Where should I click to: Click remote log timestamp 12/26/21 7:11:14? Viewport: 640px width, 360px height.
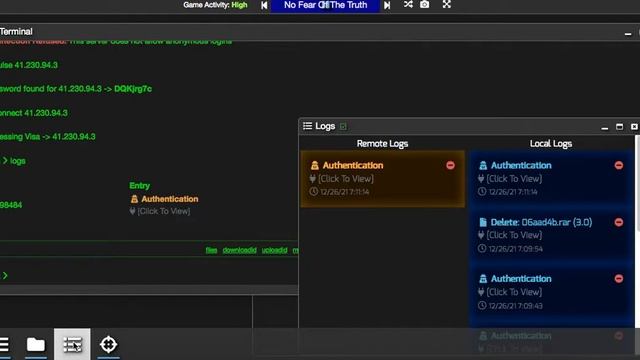(344, 192)
